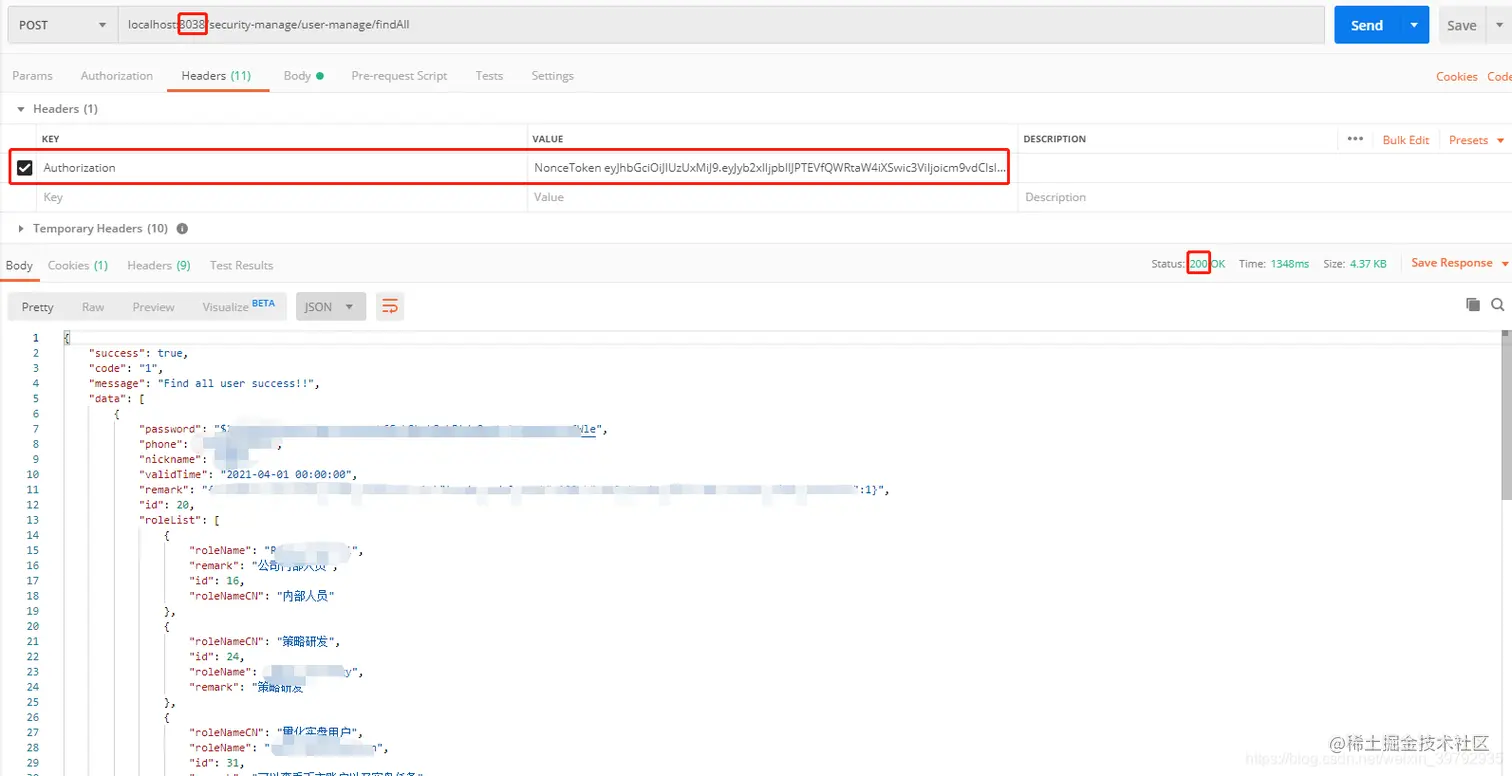Switch to response Body tab
This screenshot has width=1512, height=776.
[x=19, y=266]
